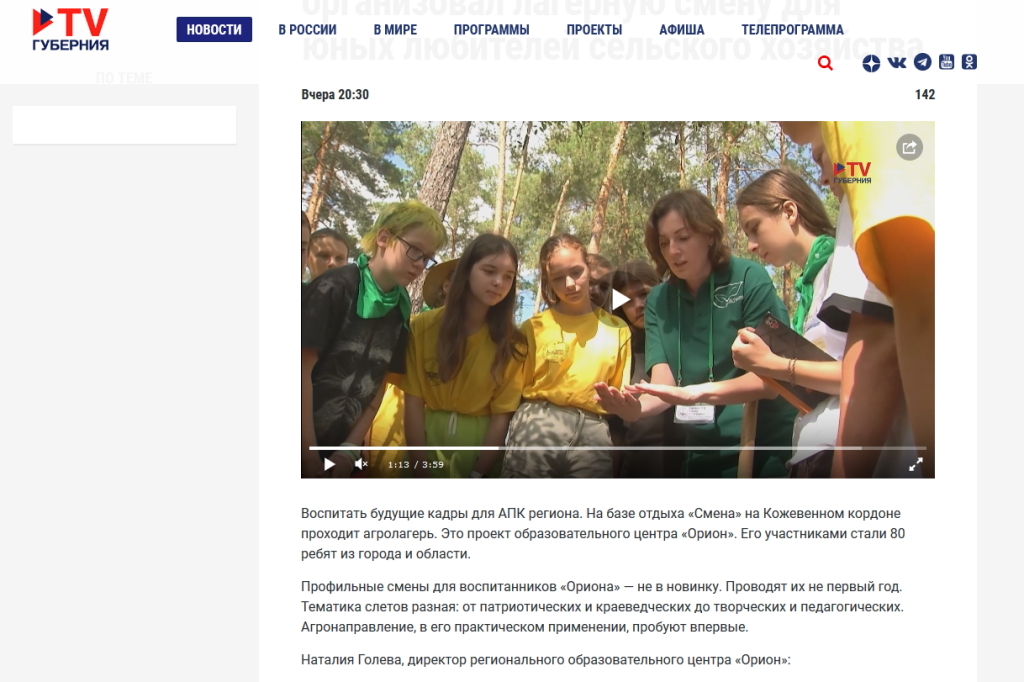Go to the Программы menu item
The height and width of the screenshot is (682, 1024).
491,29
